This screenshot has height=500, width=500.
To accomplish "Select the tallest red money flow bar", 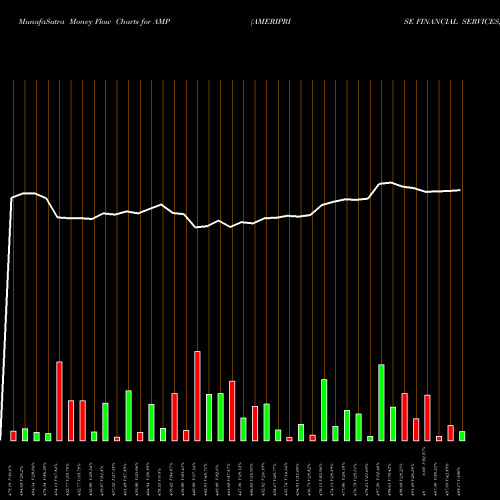I will click(197, 396).
